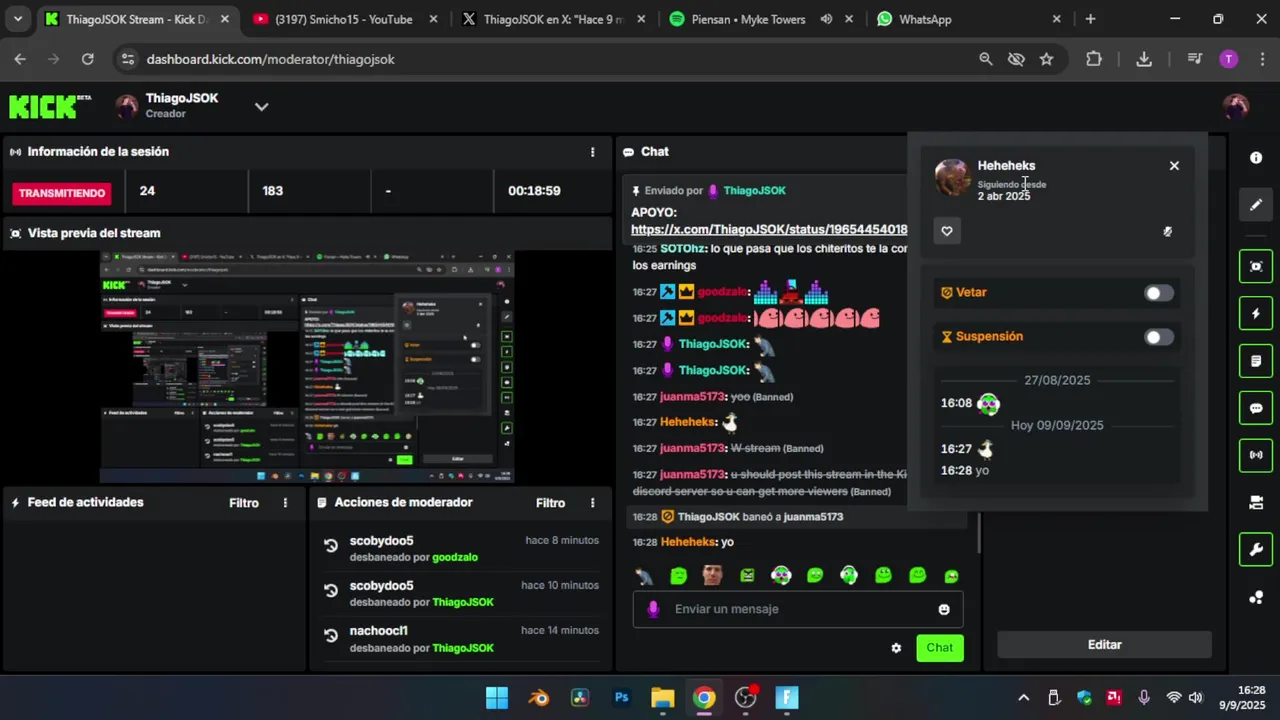Open Windows Start menu
Image resolution: width=1280 pixels, height=720 pixels.
point(497,698)
